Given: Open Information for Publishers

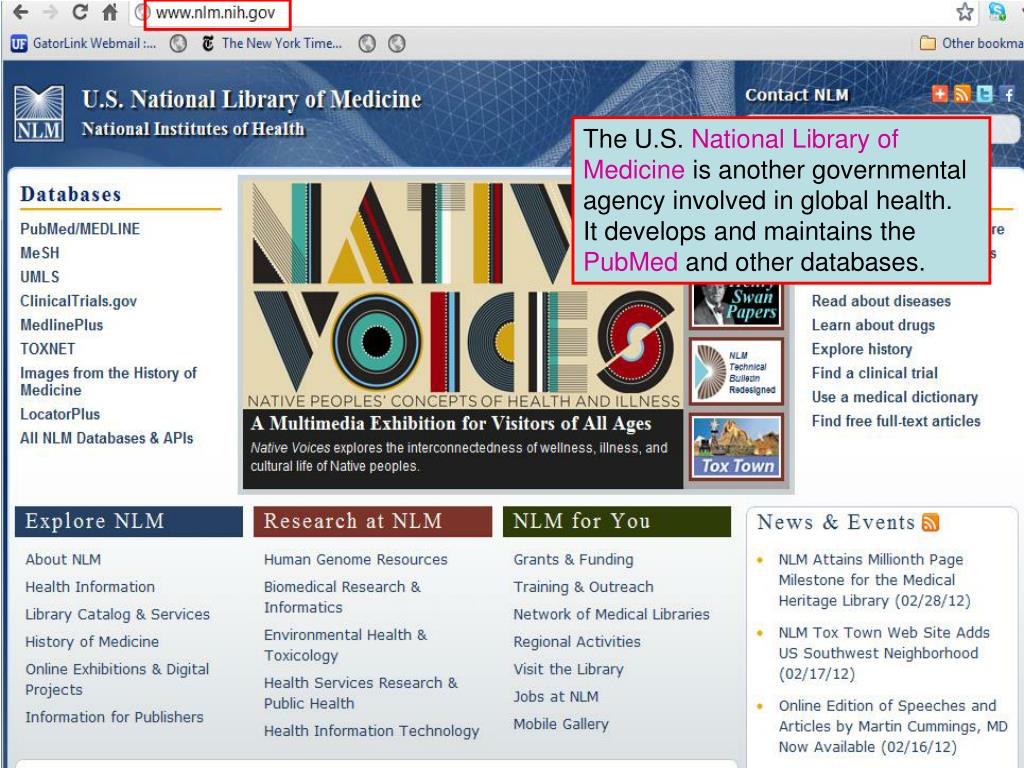Looking at the screenshot, I should pos(114,717).
